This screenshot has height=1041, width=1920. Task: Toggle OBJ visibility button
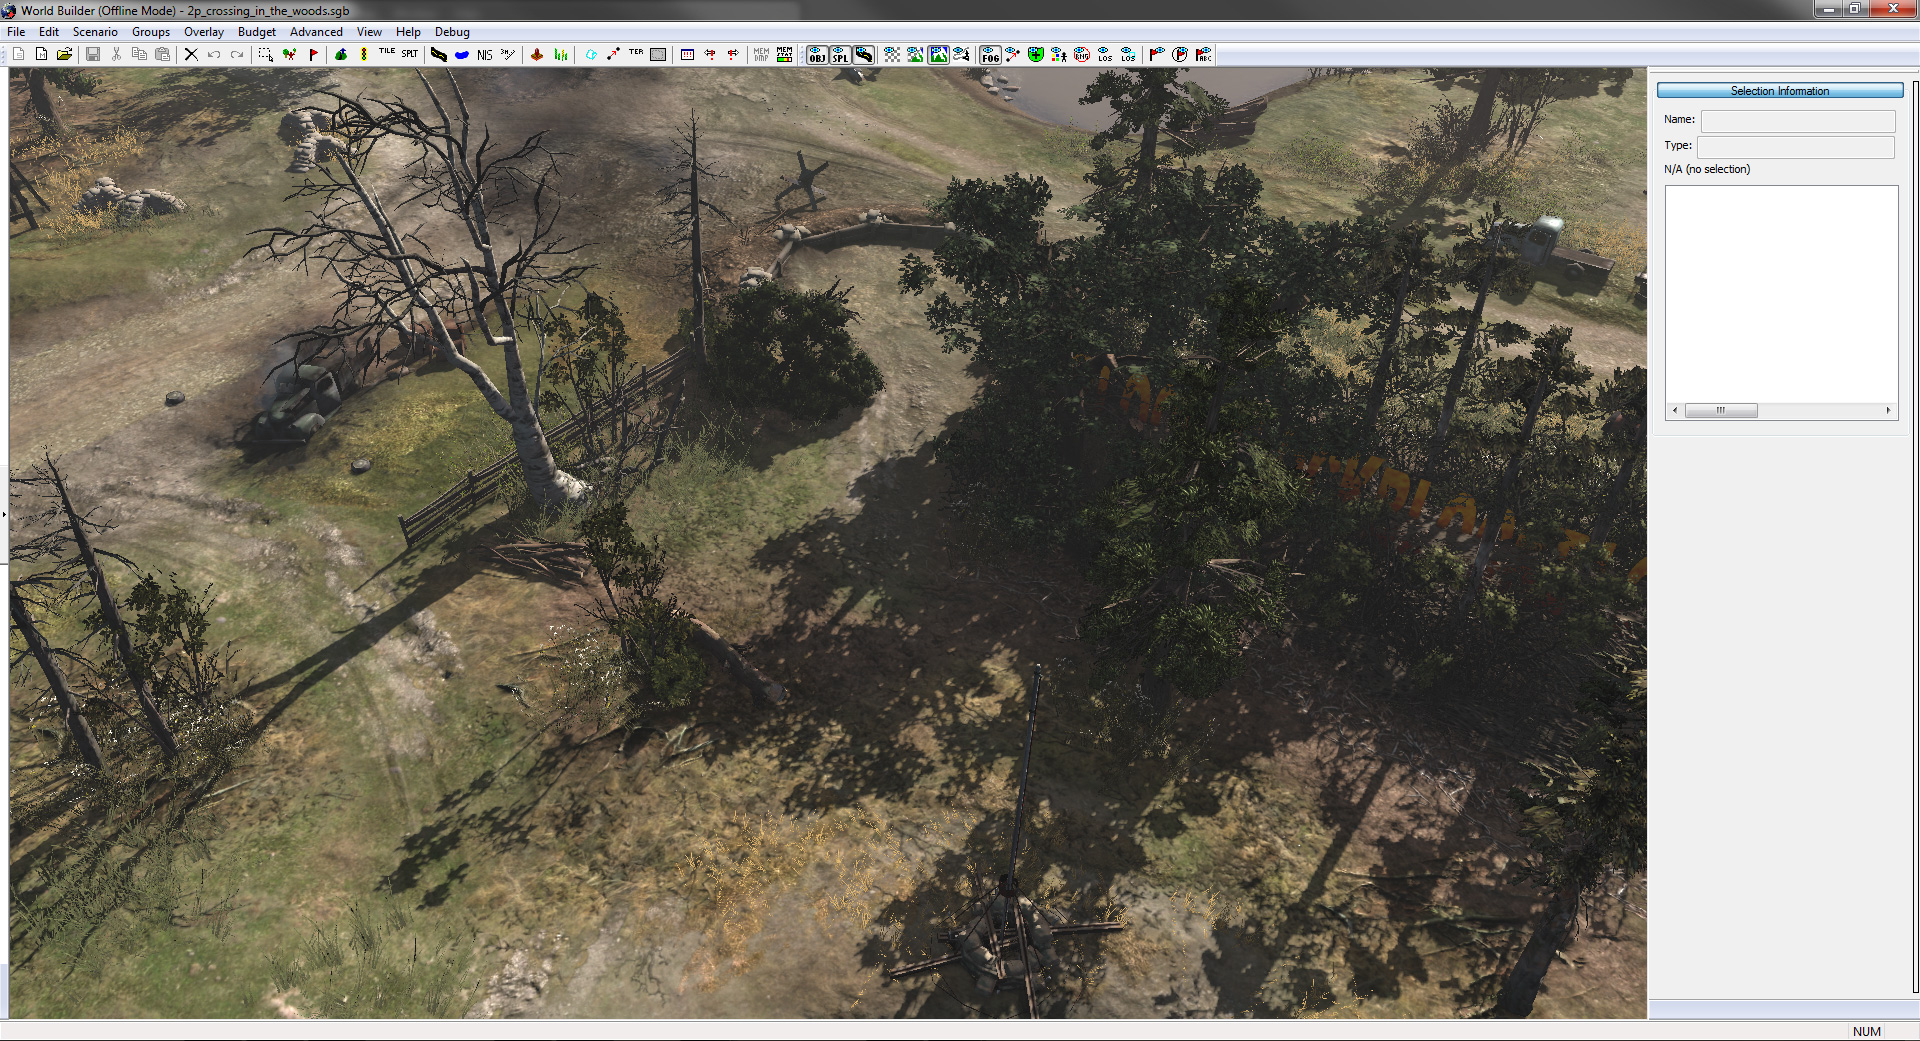(x=817, y=55)
